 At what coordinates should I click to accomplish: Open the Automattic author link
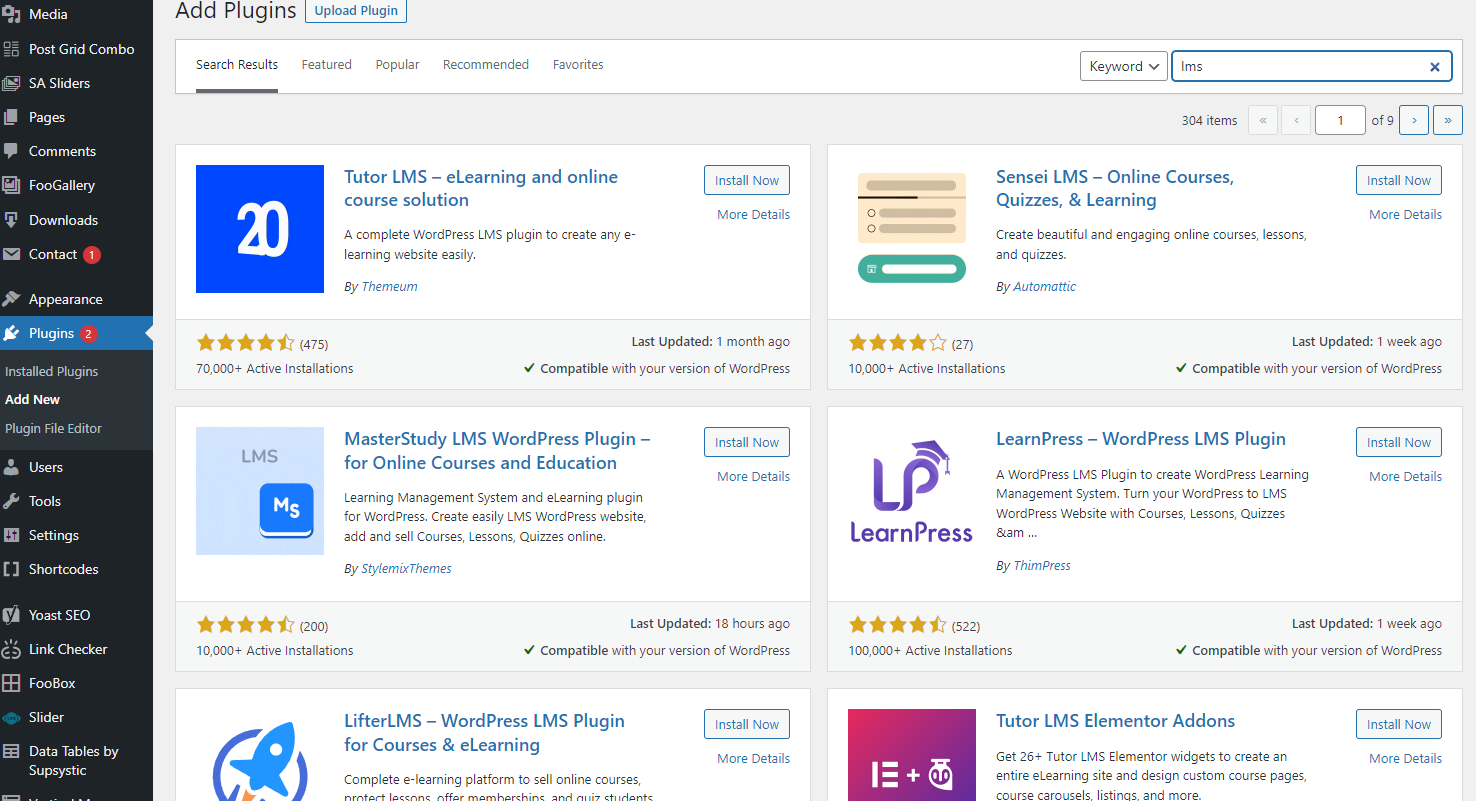click(x=1045, y=287)
